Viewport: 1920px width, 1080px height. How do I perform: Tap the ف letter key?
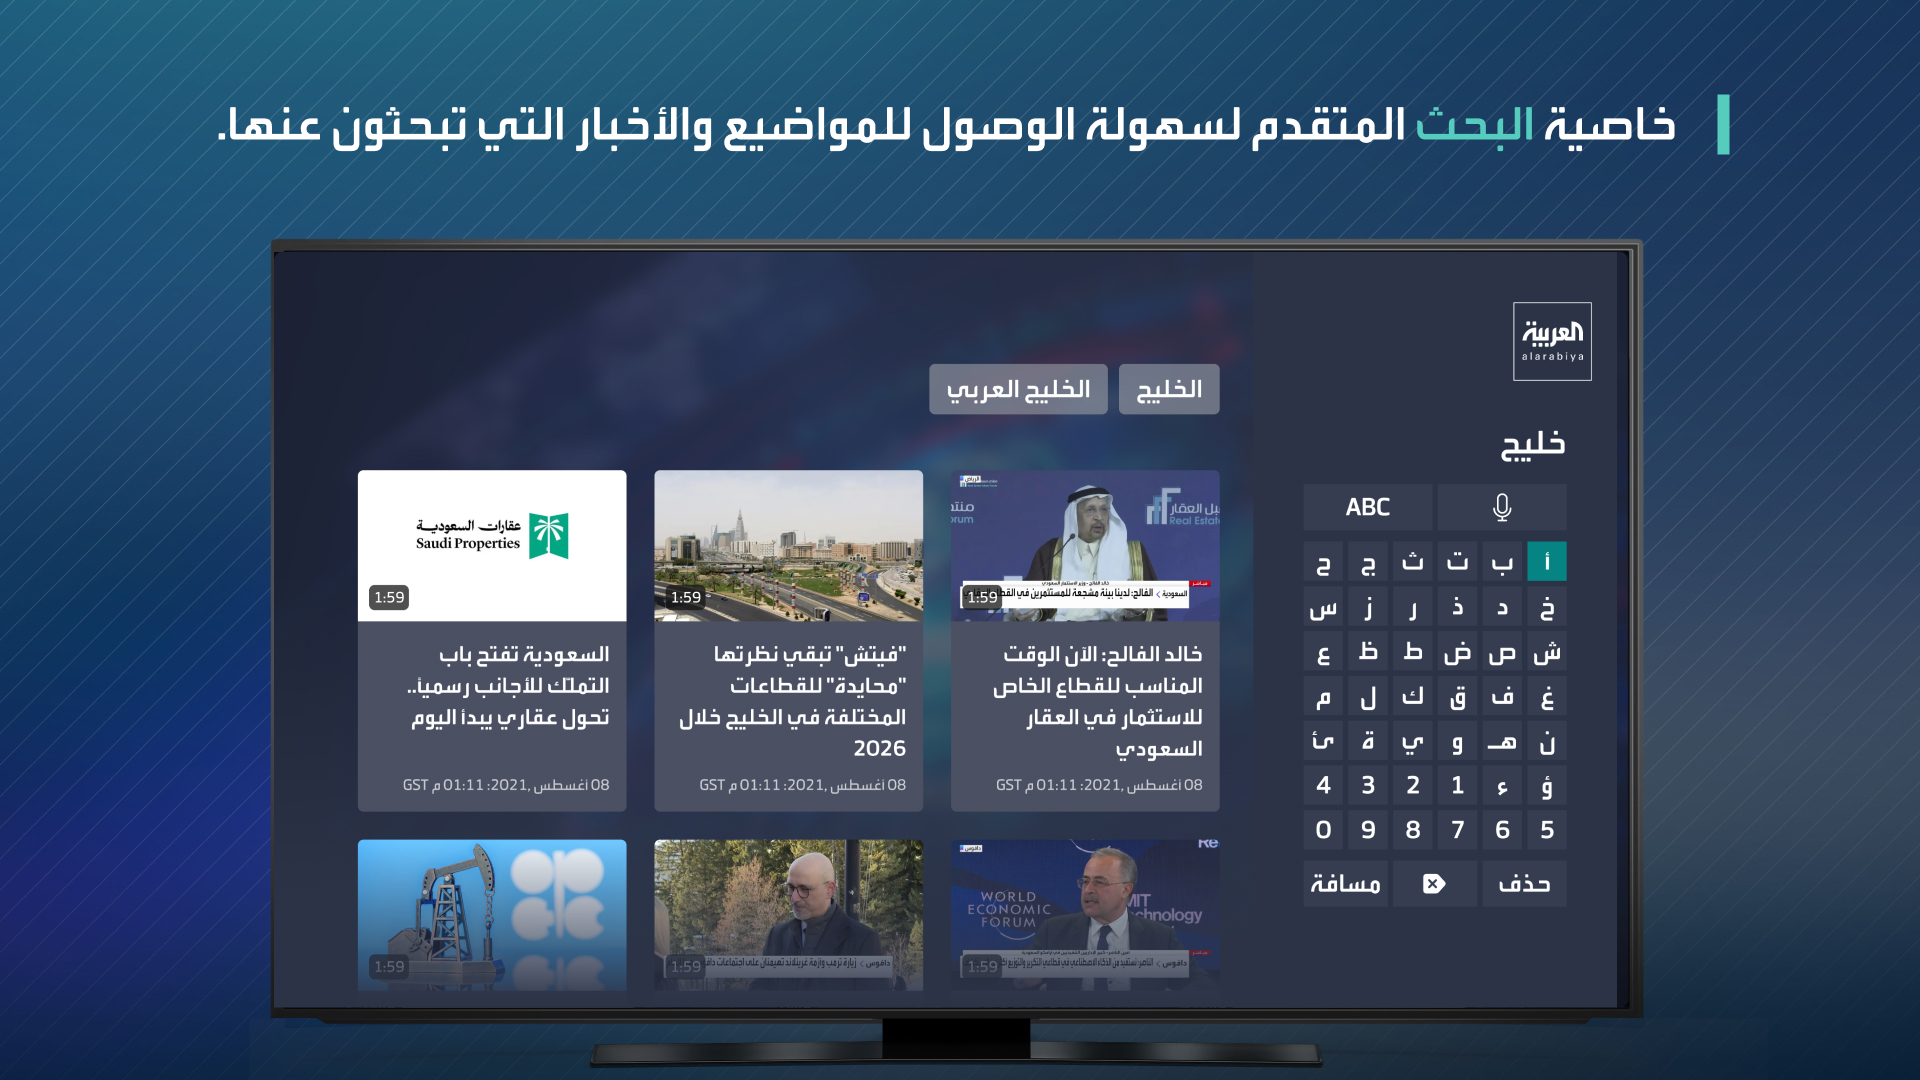tap(1502, 697)
